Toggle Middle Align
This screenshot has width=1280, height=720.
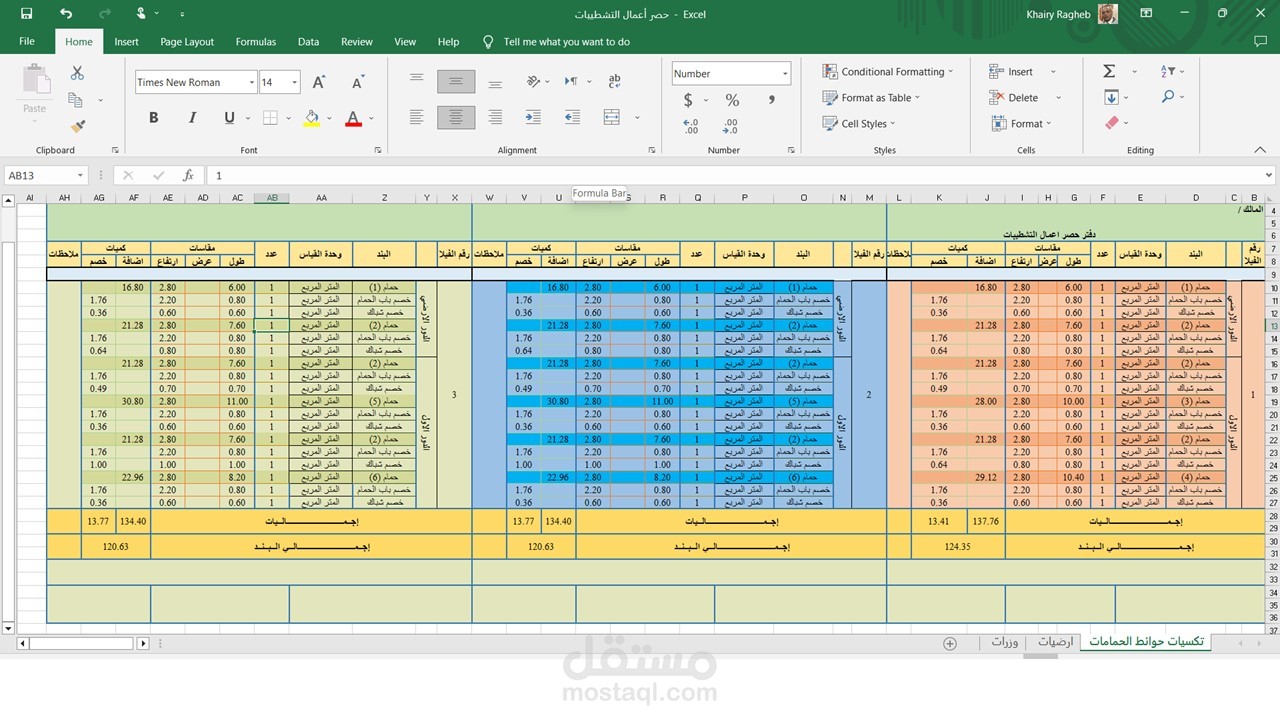point(456,81)
